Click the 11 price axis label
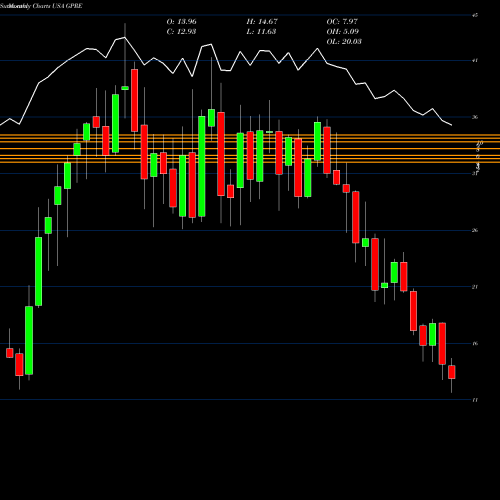500x500 pixels. click(475, 400)
